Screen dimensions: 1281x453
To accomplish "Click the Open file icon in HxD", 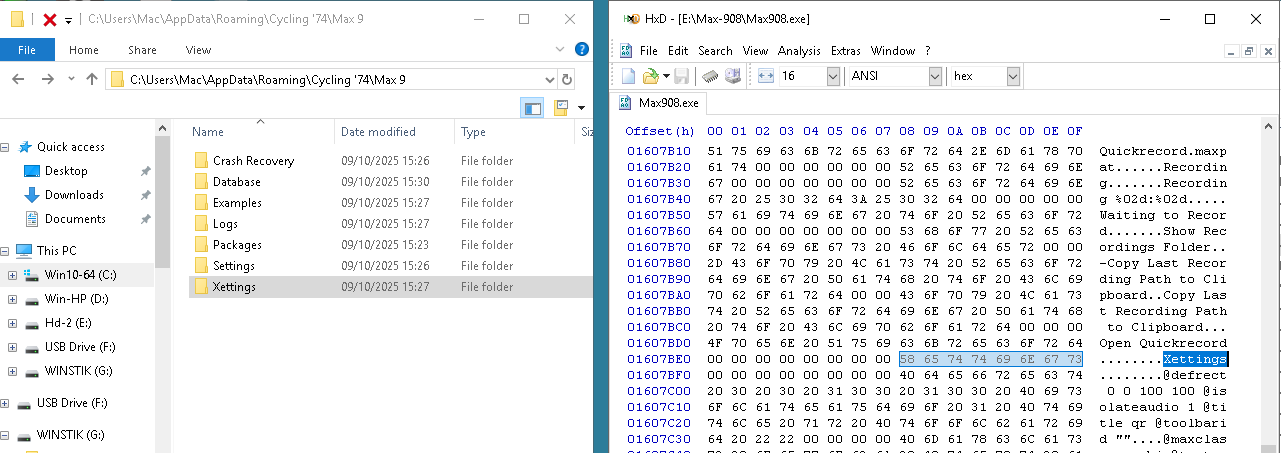I will click(x=650, y=76).
